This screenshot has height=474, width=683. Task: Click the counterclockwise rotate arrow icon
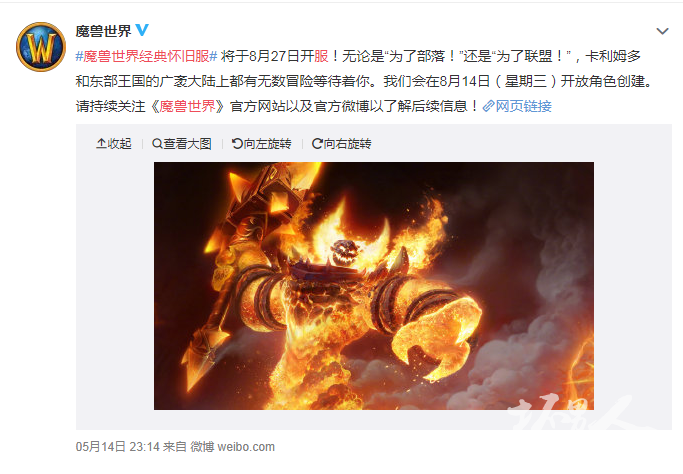click(237, 143)
